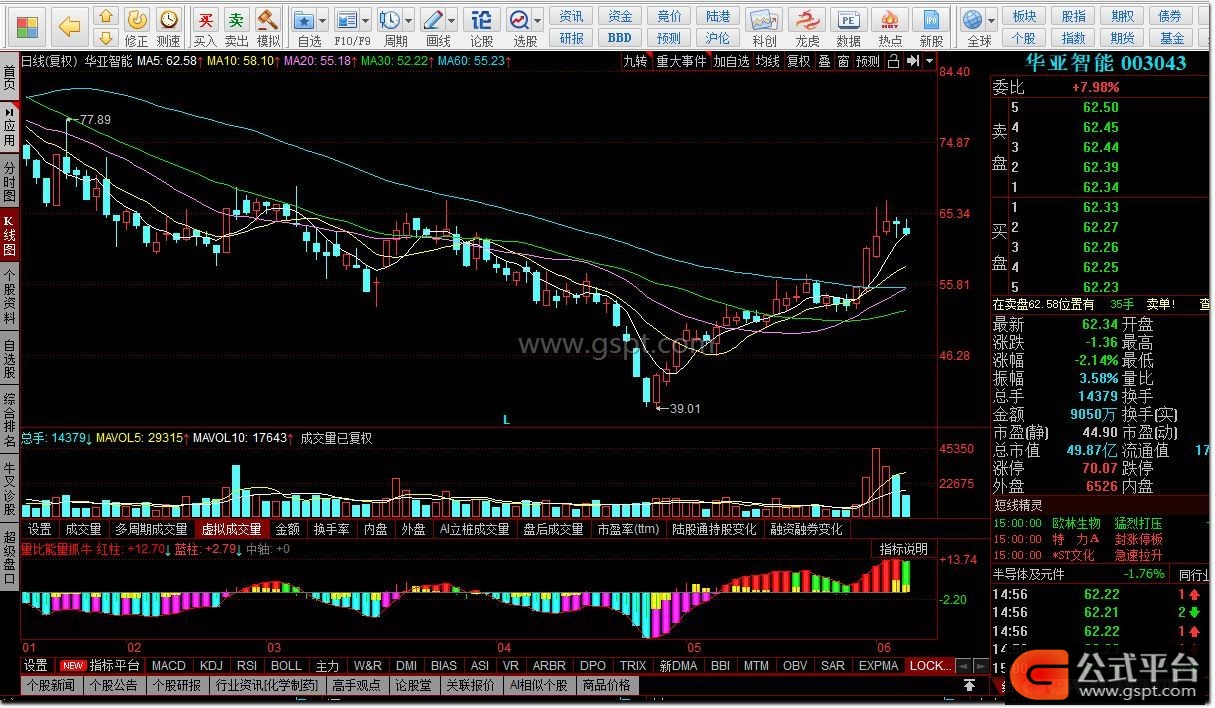This screenshot has height=708, width=1215.
Task: Select the EXPMA indicator tab
Action: tap(878, 665)
